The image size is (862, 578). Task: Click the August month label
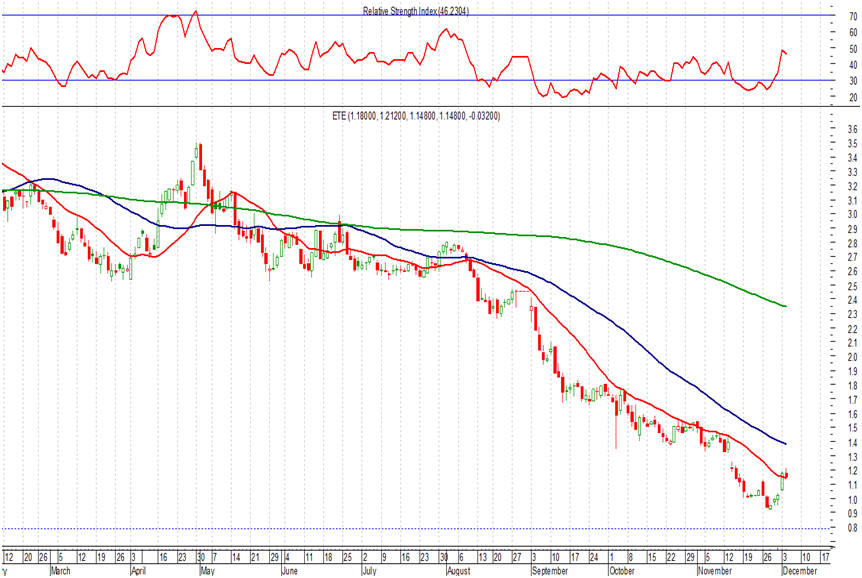tap(459, 571)
